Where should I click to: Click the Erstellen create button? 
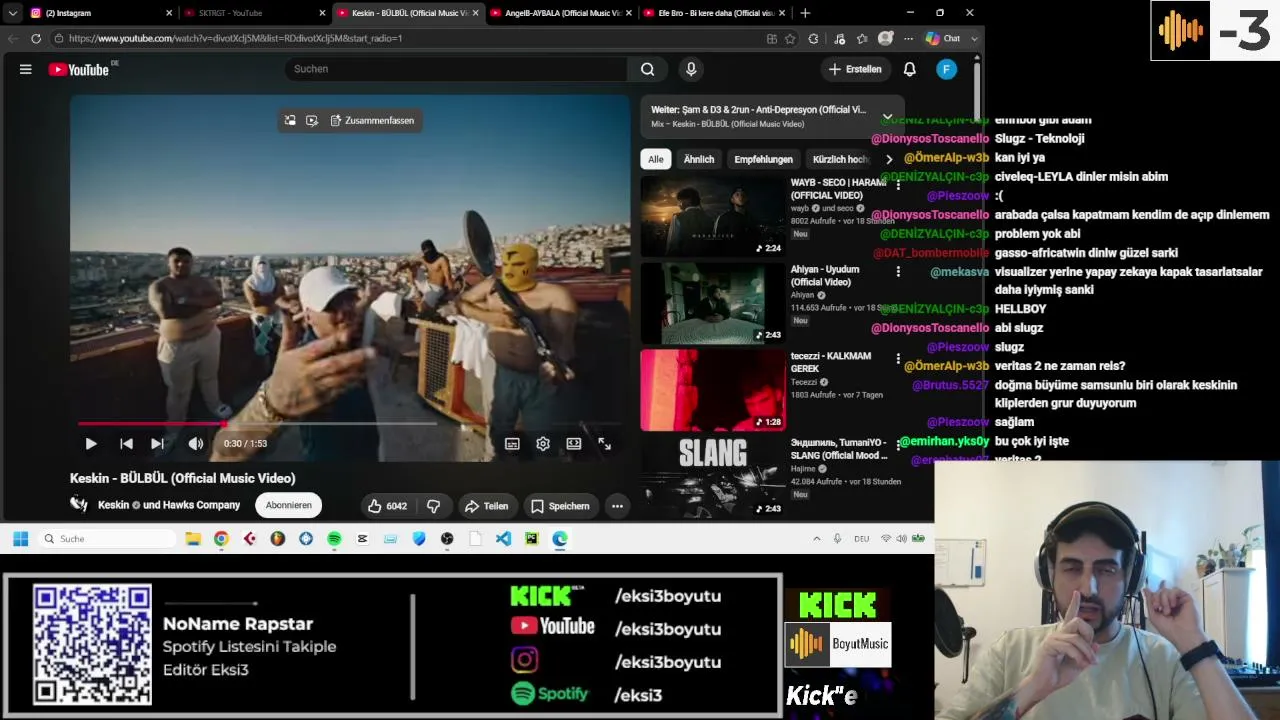click(x=854, y=69)
